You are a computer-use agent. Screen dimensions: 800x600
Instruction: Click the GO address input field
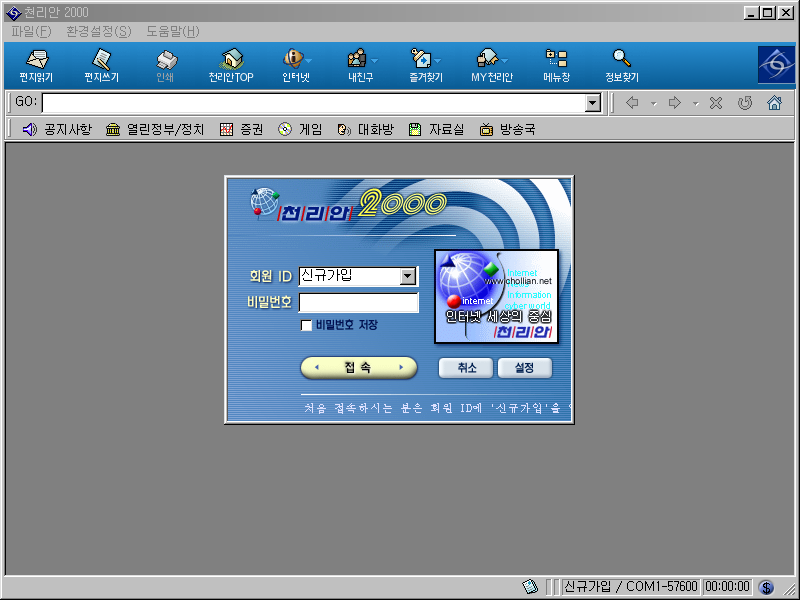(x=314, y=103)
